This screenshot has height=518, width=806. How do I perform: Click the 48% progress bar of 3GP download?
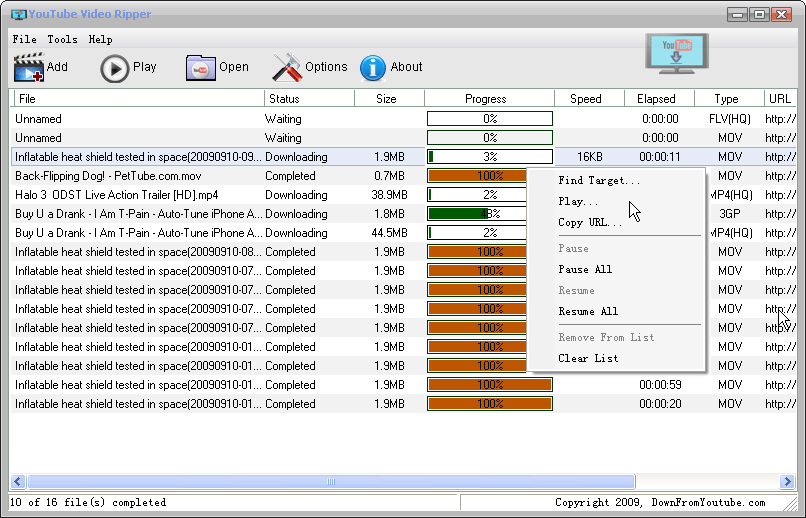(477, 214)
